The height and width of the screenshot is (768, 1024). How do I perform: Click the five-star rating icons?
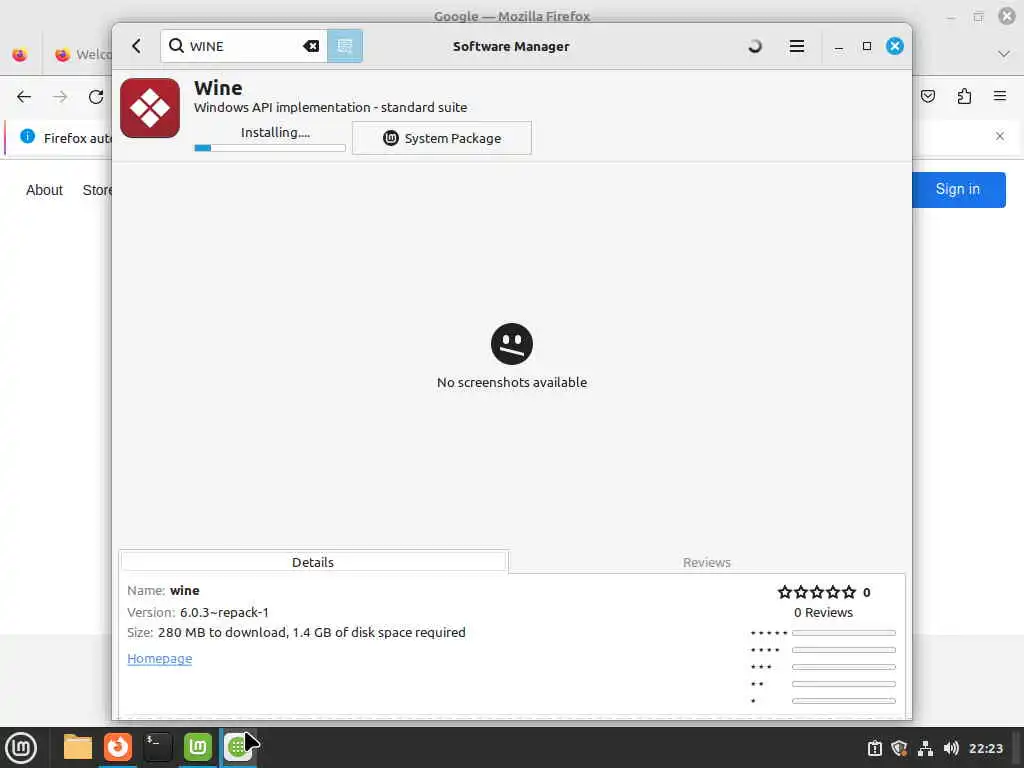(x=816, y=592)
